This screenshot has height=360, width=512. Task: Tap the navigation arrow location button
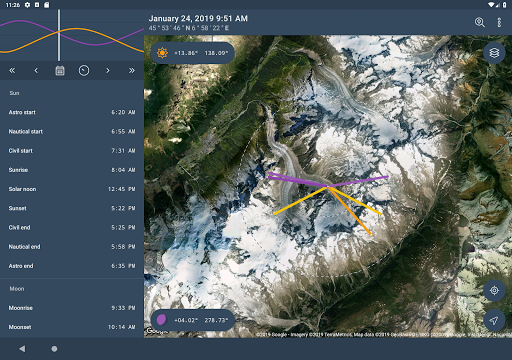click(x=494, y=320)
